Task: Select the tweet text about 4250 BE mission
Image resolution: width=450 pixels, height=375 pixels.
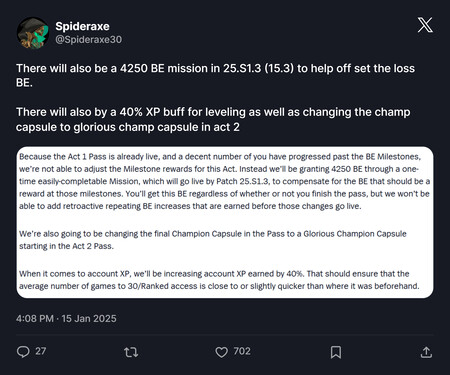Action: coord(215,75)
